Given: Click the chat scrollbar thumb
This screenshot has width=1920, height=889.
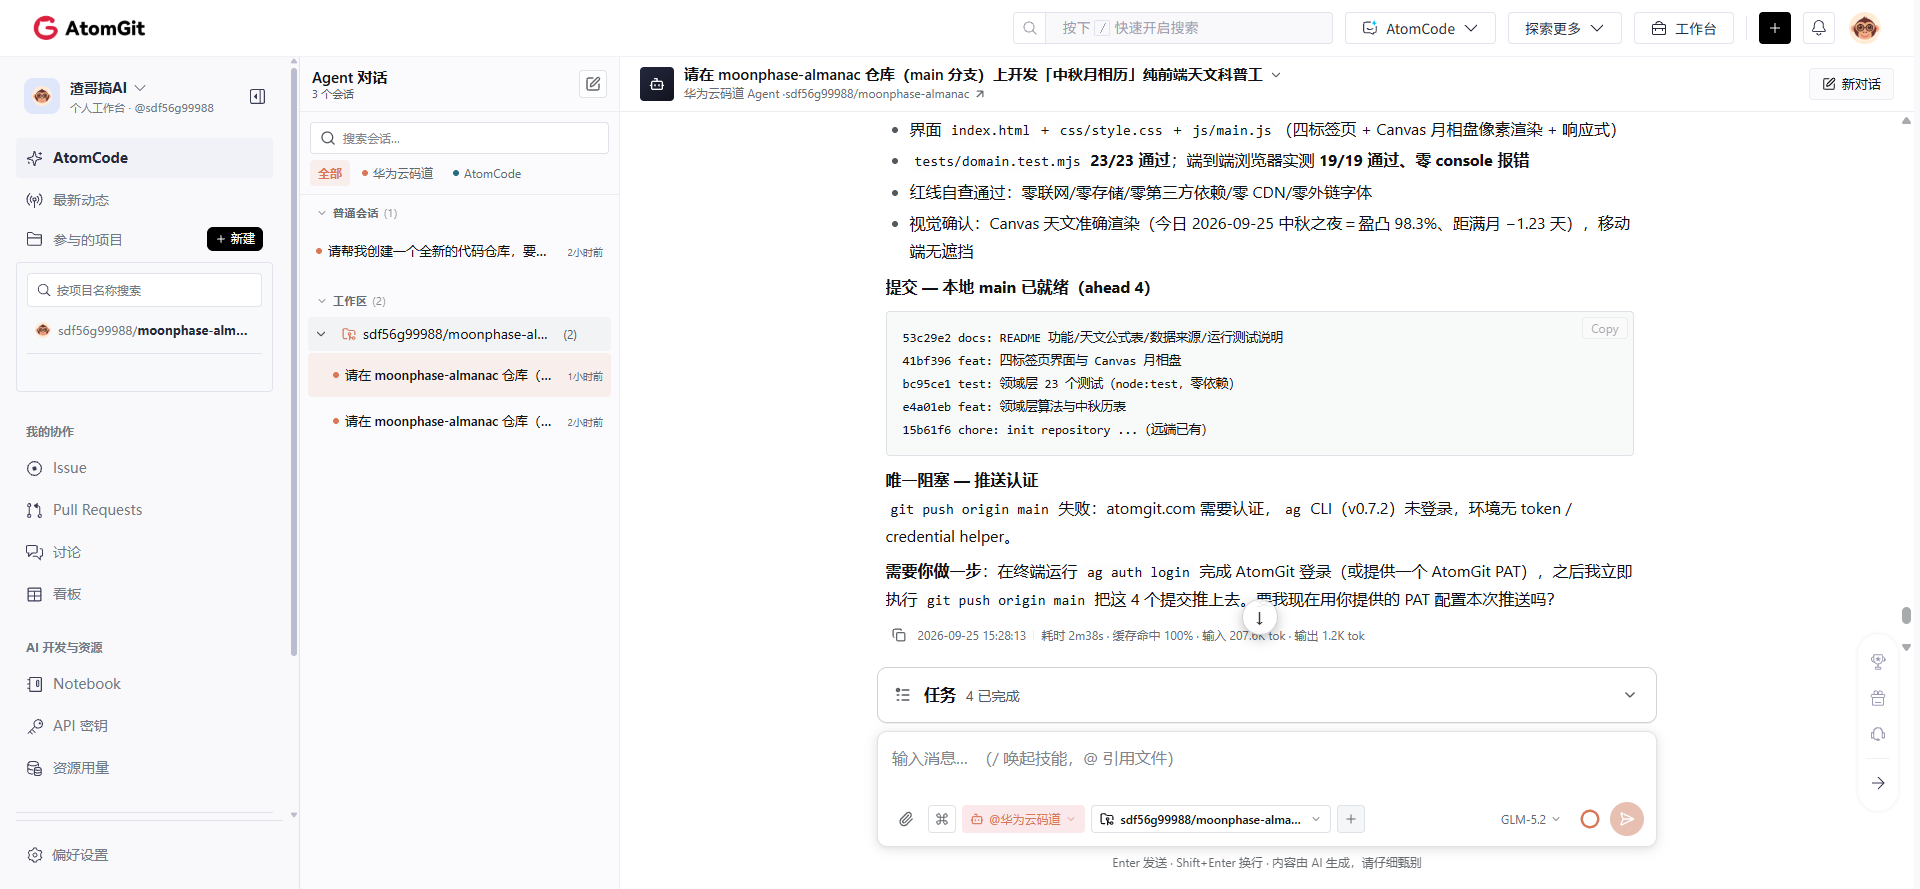Looking at the screenshot, I should coord(1906,615).
